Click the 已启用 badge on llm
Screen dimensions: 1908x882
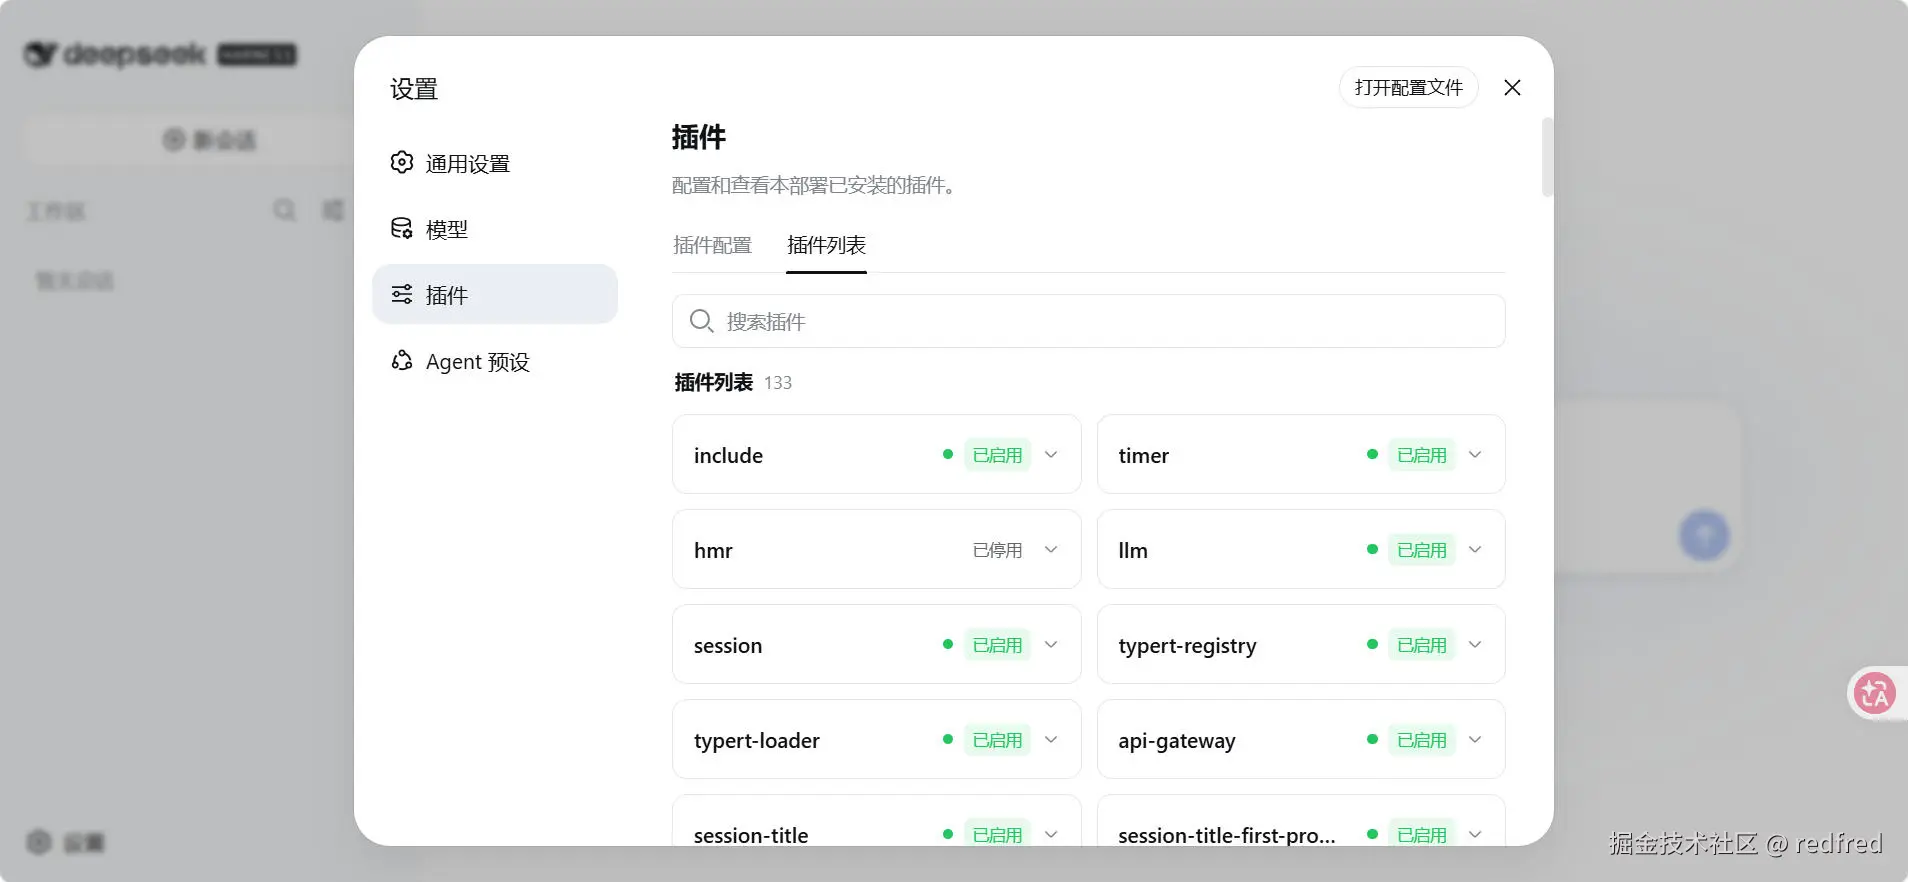1421,550
